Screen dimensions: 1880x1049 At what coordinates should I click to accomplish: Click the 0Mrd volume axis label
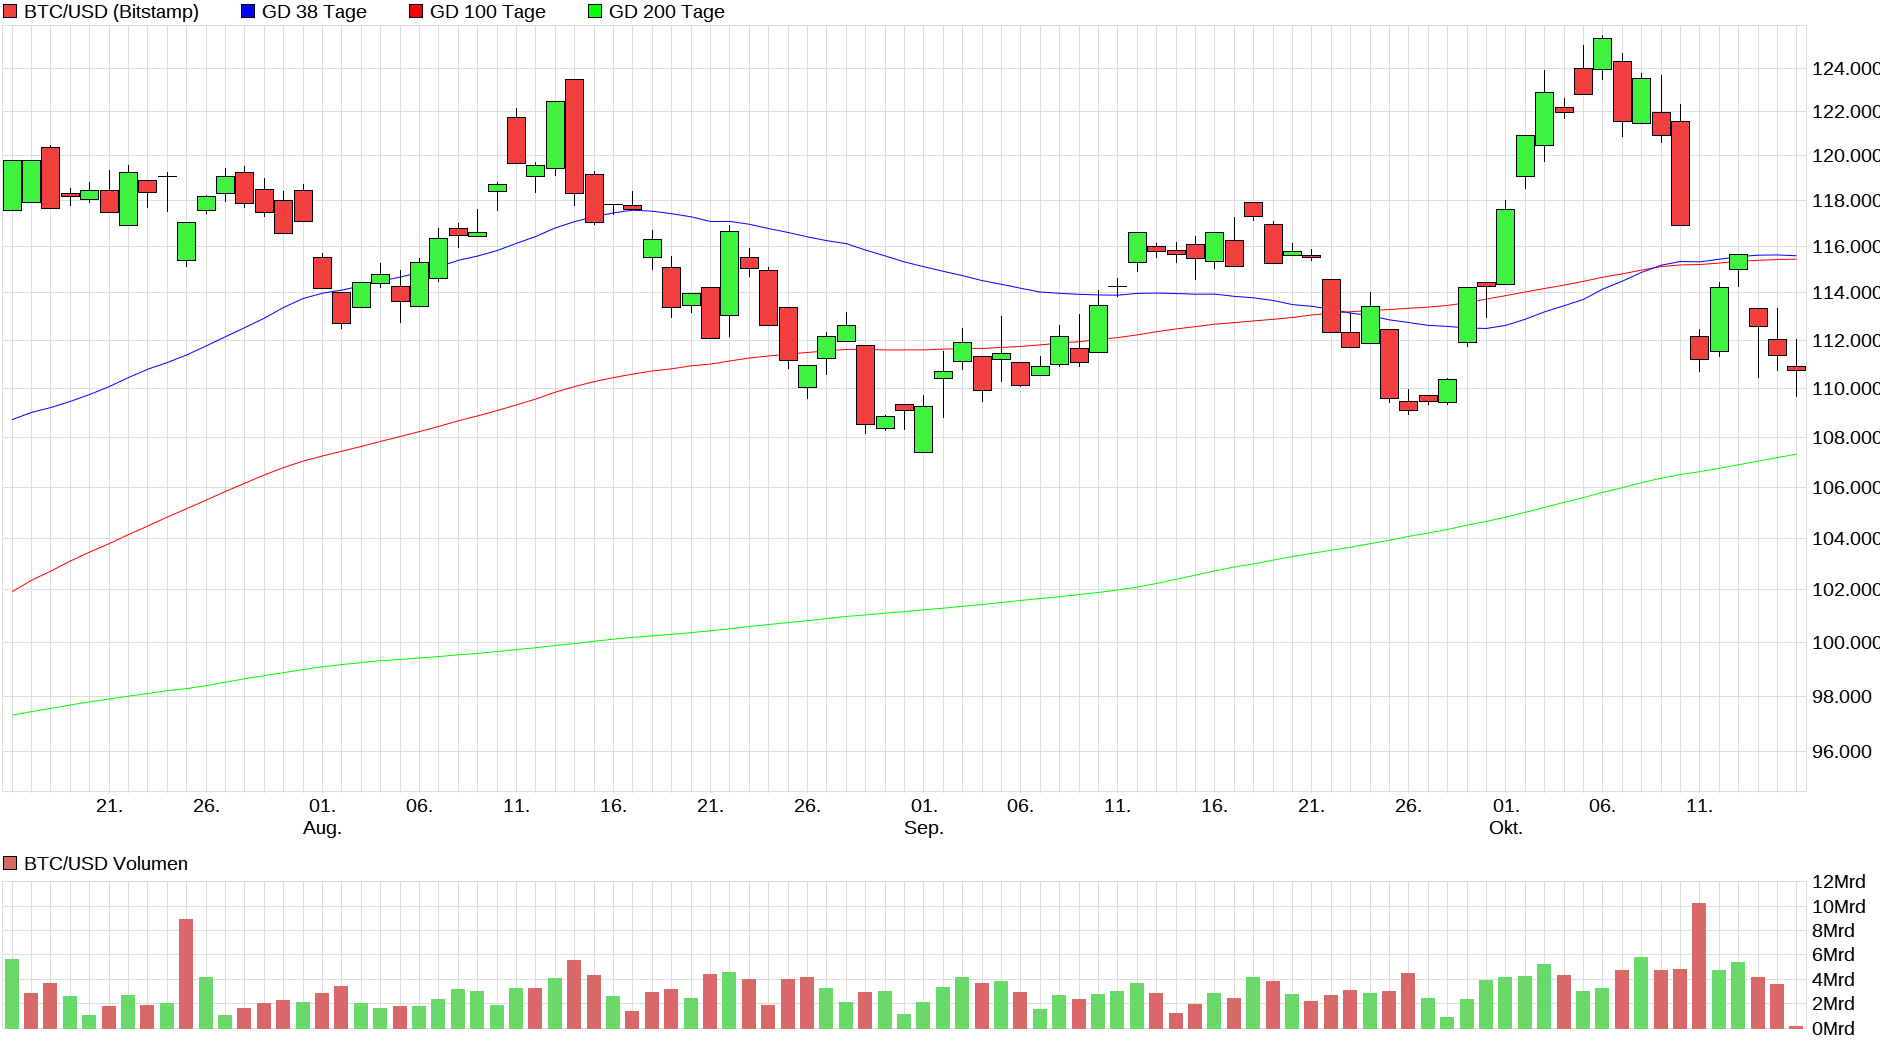pyautogui.click(x=1834, y=1028)
